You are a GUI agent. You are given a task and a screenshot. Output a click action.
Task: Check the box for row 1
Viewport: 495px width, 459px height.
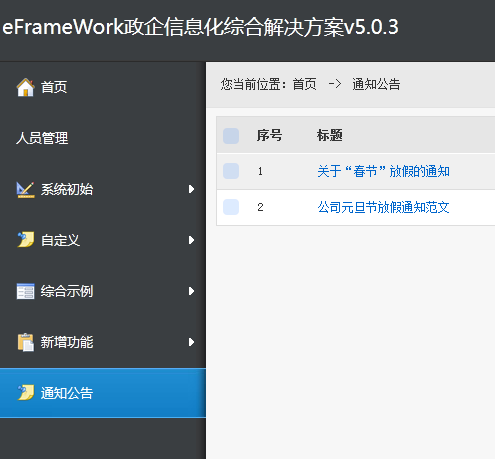tap(231, 171)
